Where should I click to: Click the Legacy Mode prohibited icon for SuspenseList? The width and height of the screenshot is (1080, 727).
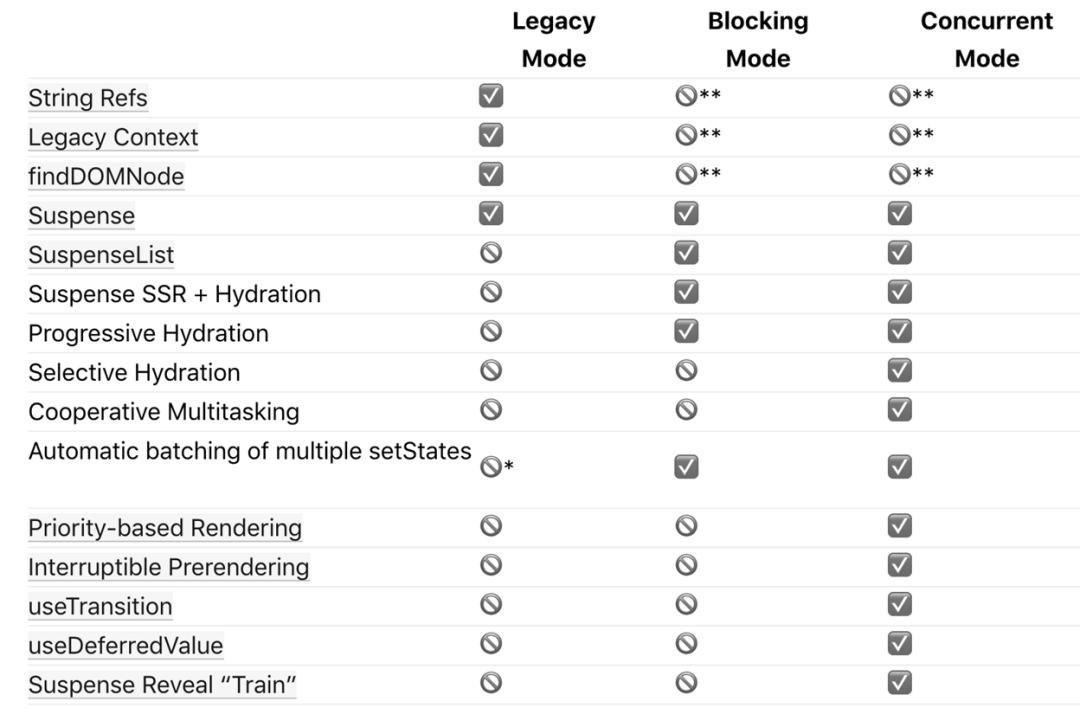pos(491,253)
